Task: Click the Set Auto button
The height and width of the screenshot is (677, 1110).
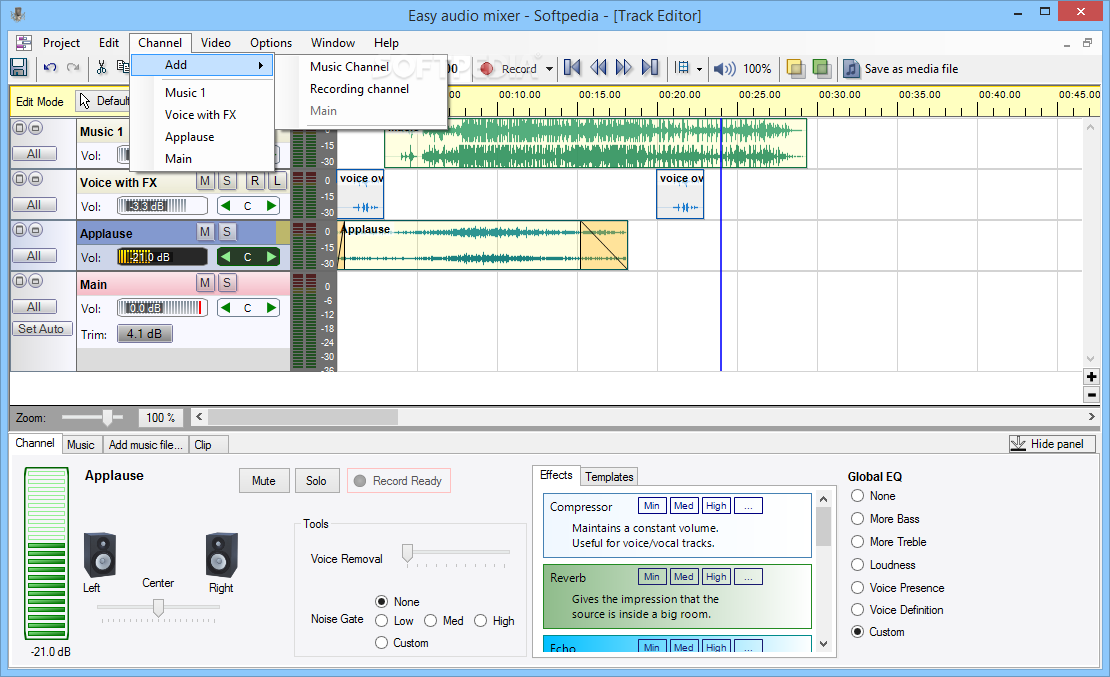Action: point(42,329)
